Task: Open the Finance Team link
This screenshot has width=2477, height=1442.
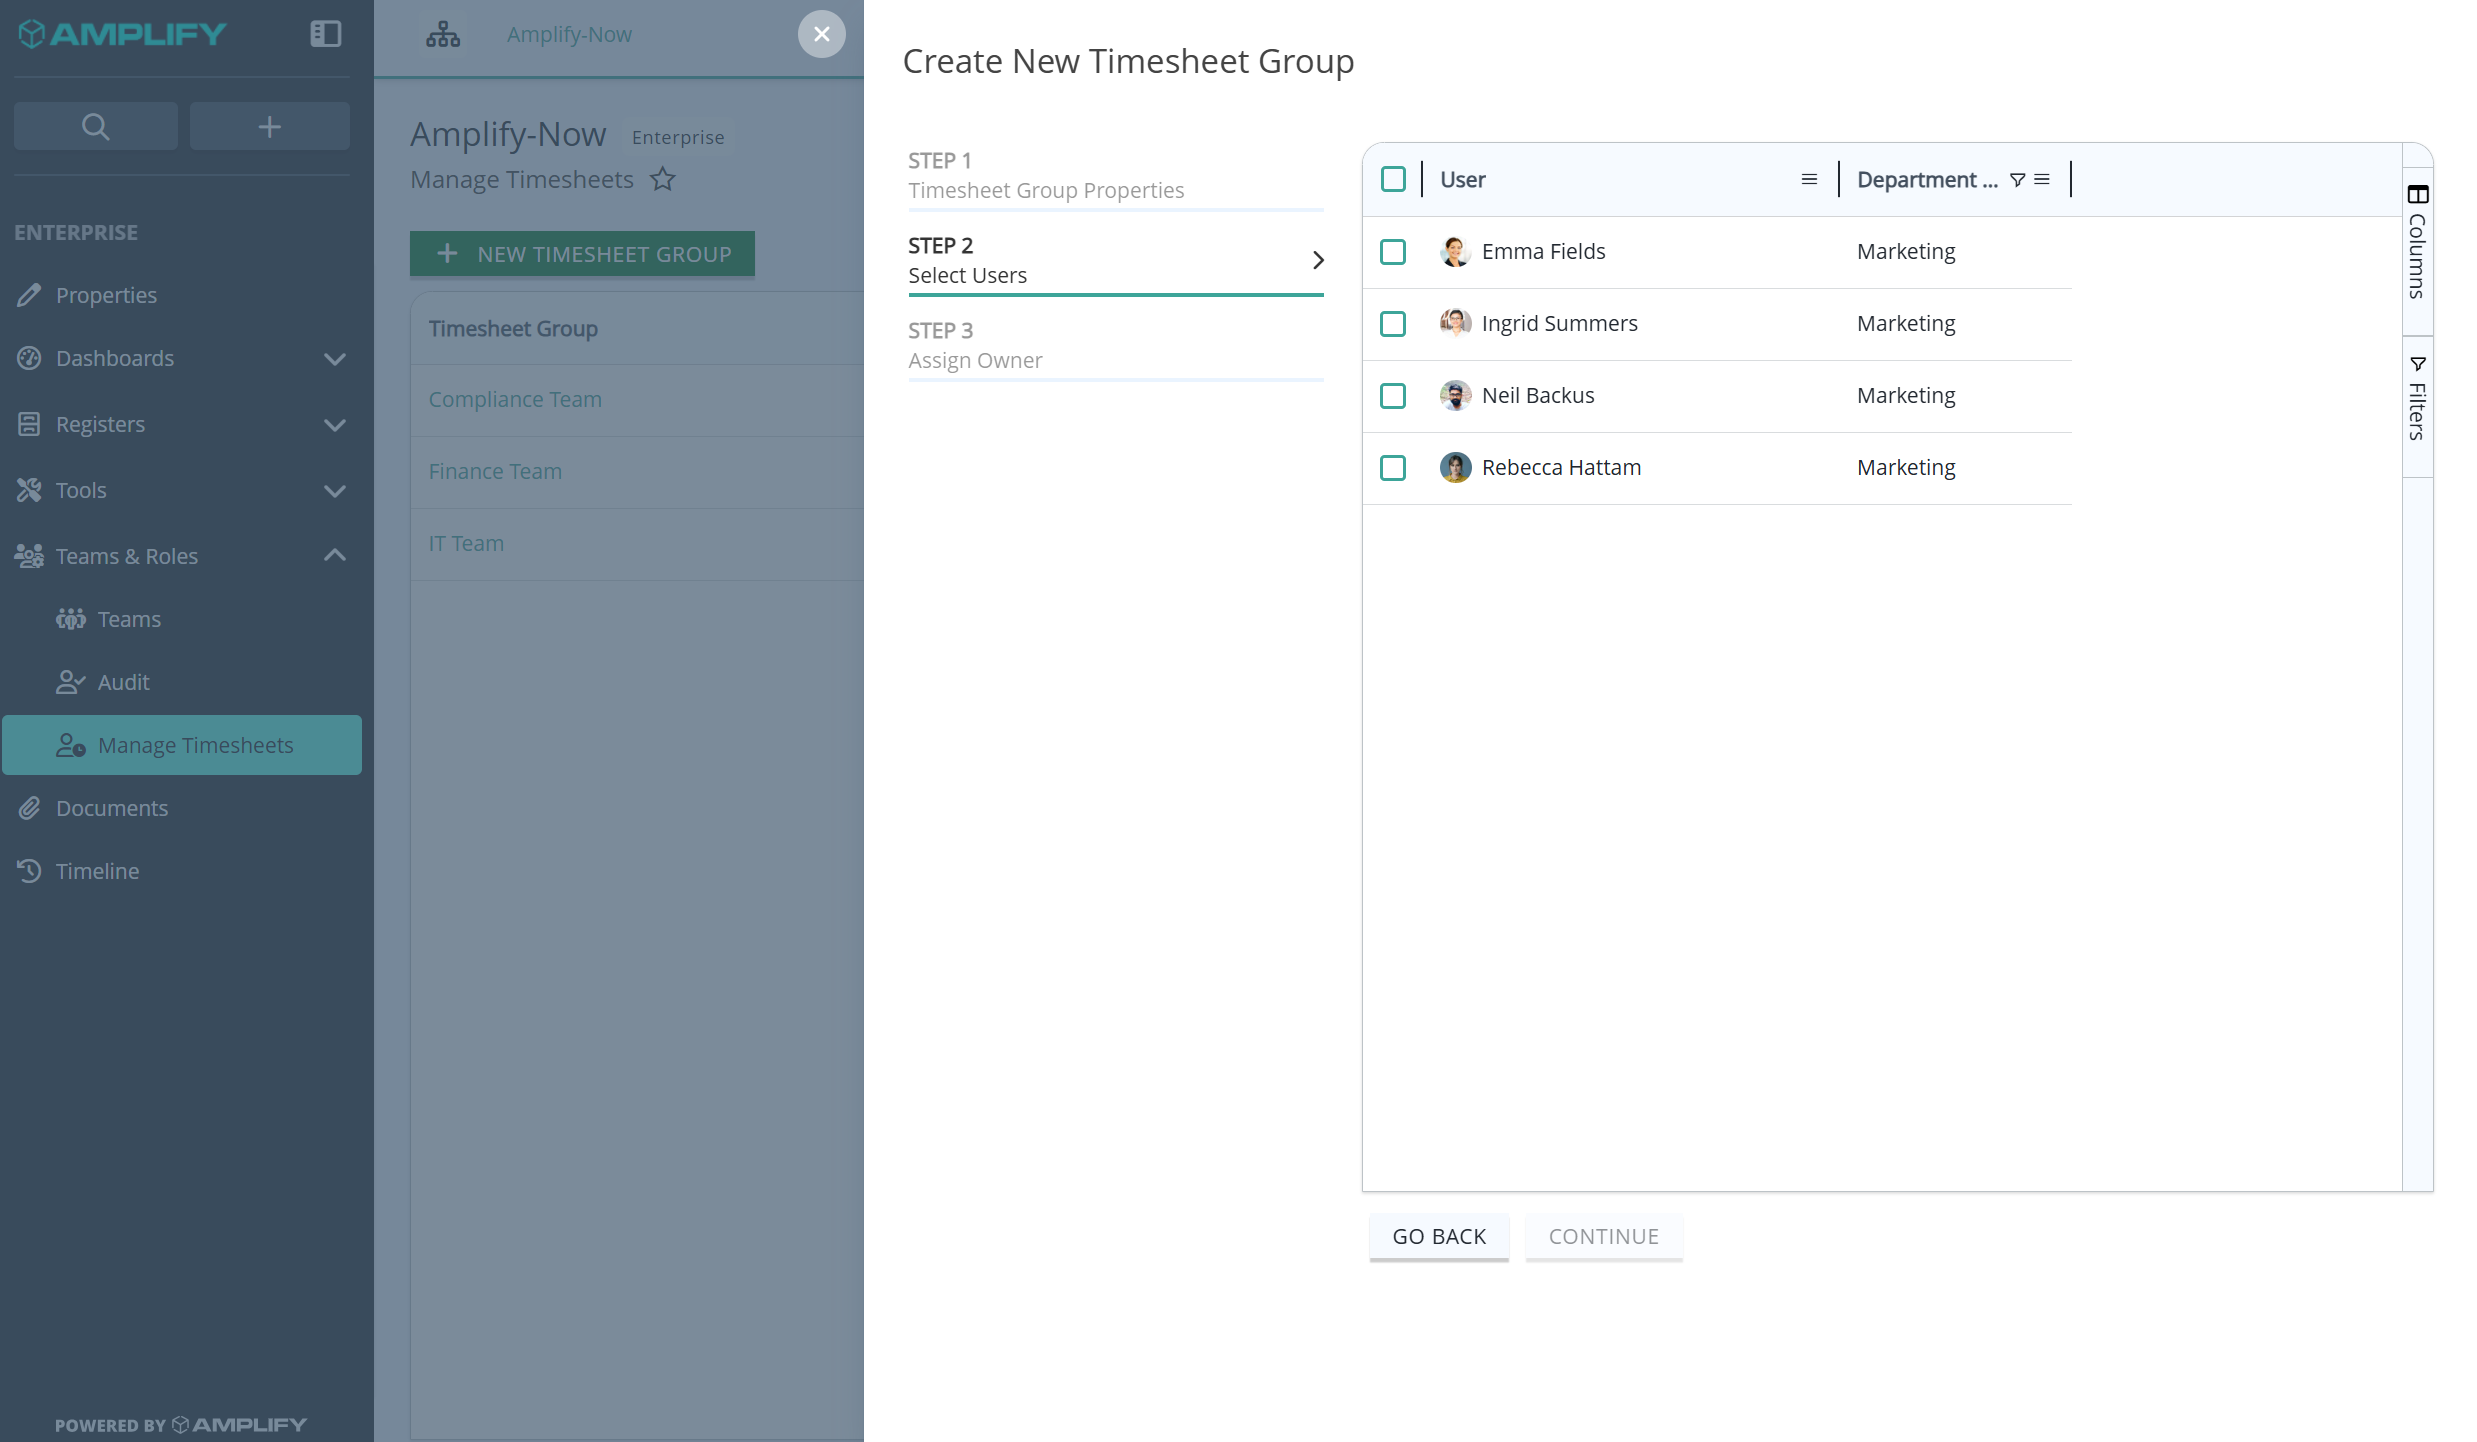Action: [x=495, y=471]
